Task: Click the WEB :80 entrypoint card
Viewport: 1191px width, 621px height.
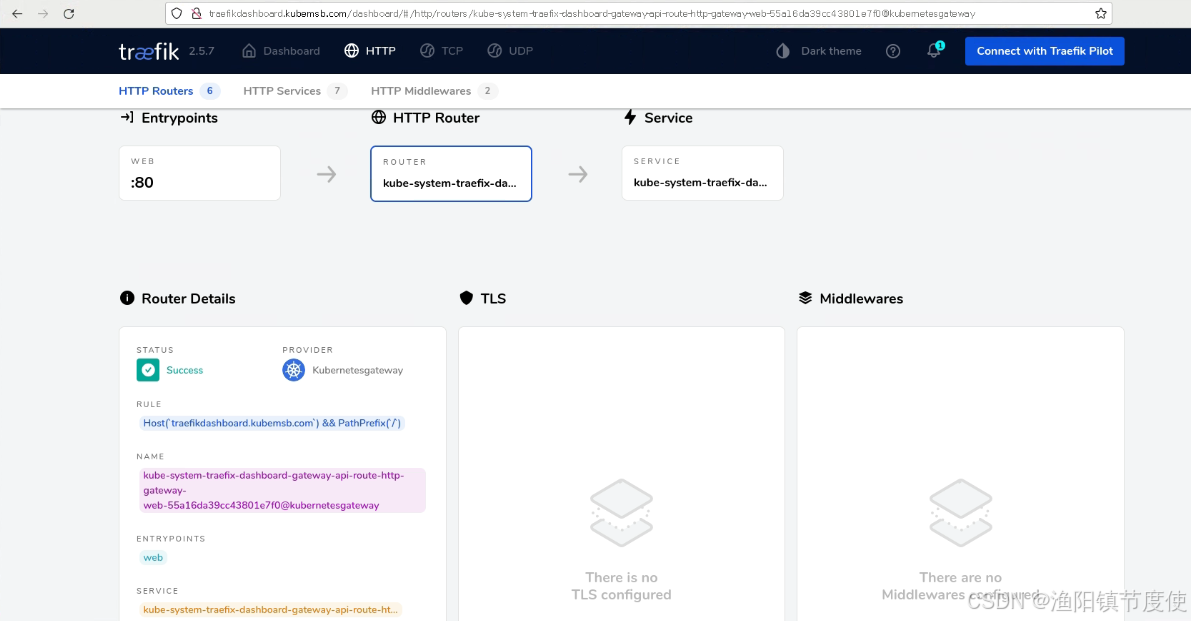Action: coord(200,173)
